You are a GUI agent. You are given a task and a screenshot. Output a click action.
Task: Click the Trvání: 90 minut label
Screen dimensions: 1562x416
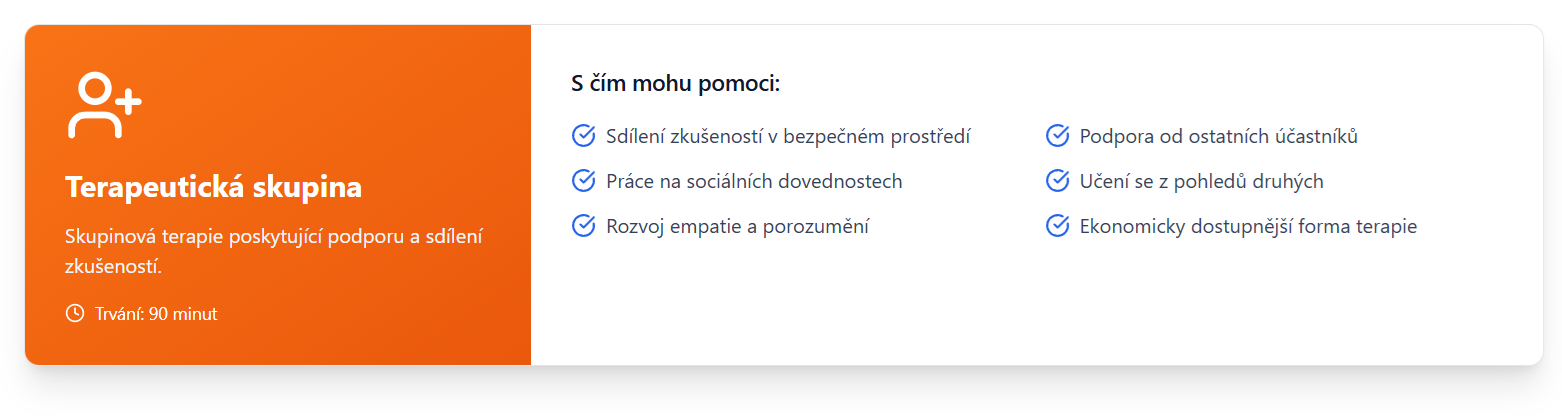(x=155, y=314)
